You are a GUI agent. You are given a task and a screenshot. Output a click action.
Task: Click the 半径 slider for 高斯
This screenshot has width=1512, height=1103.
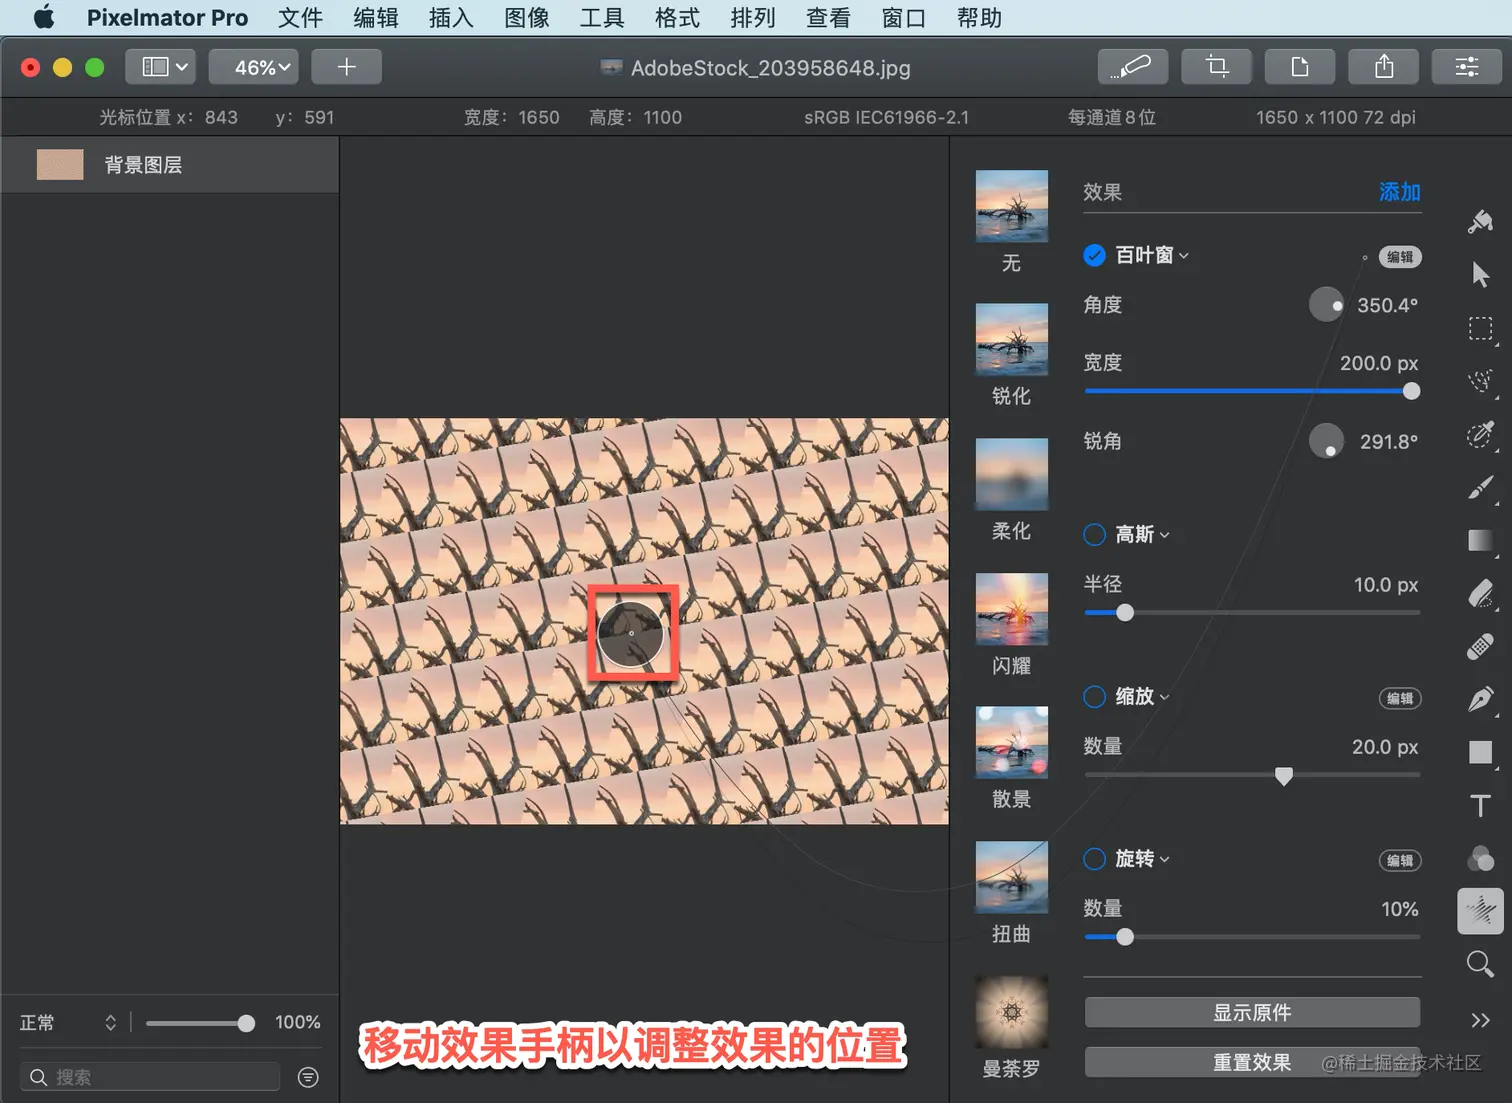point(1252,612)
